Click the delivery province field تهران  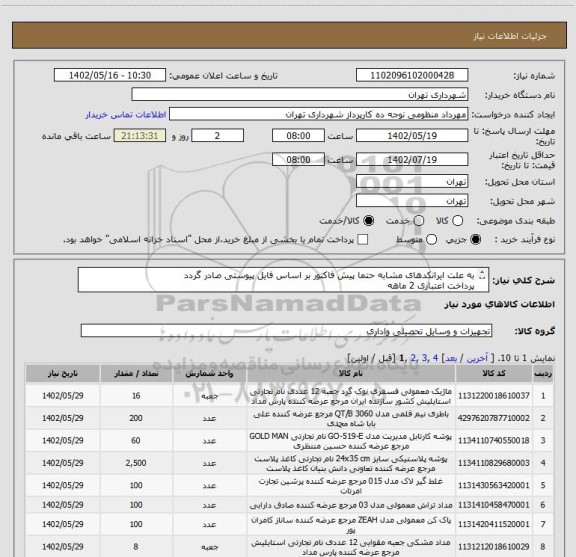click(412, 182)
